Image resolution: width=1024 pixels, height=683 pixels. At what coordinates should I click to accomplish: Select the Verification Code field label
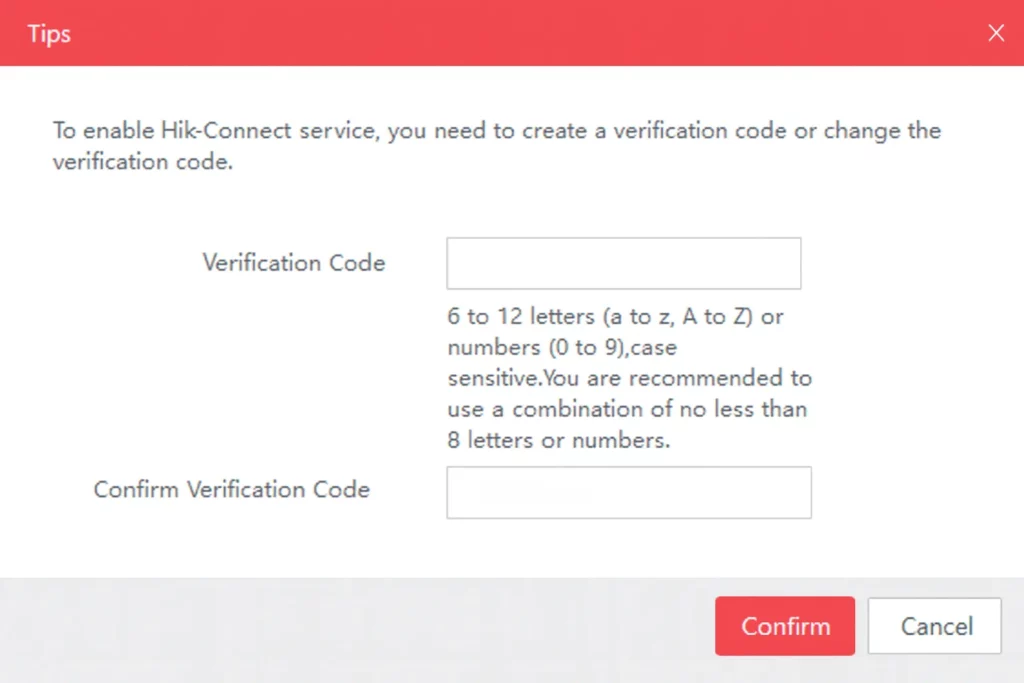coord(293,263)
